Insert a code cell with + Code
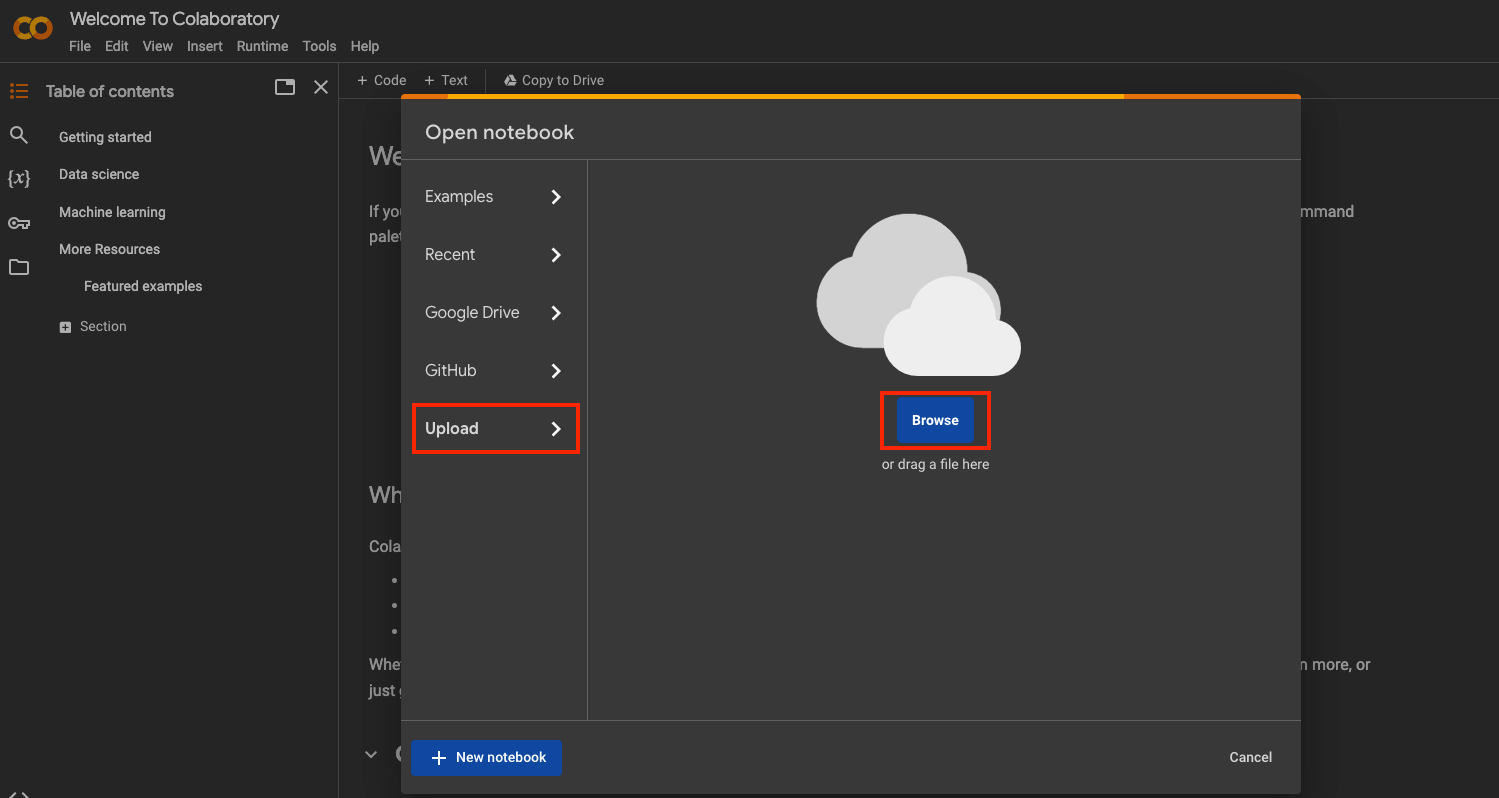Image resolution: width=1499 pixels, height=798 pixels. 380,80
